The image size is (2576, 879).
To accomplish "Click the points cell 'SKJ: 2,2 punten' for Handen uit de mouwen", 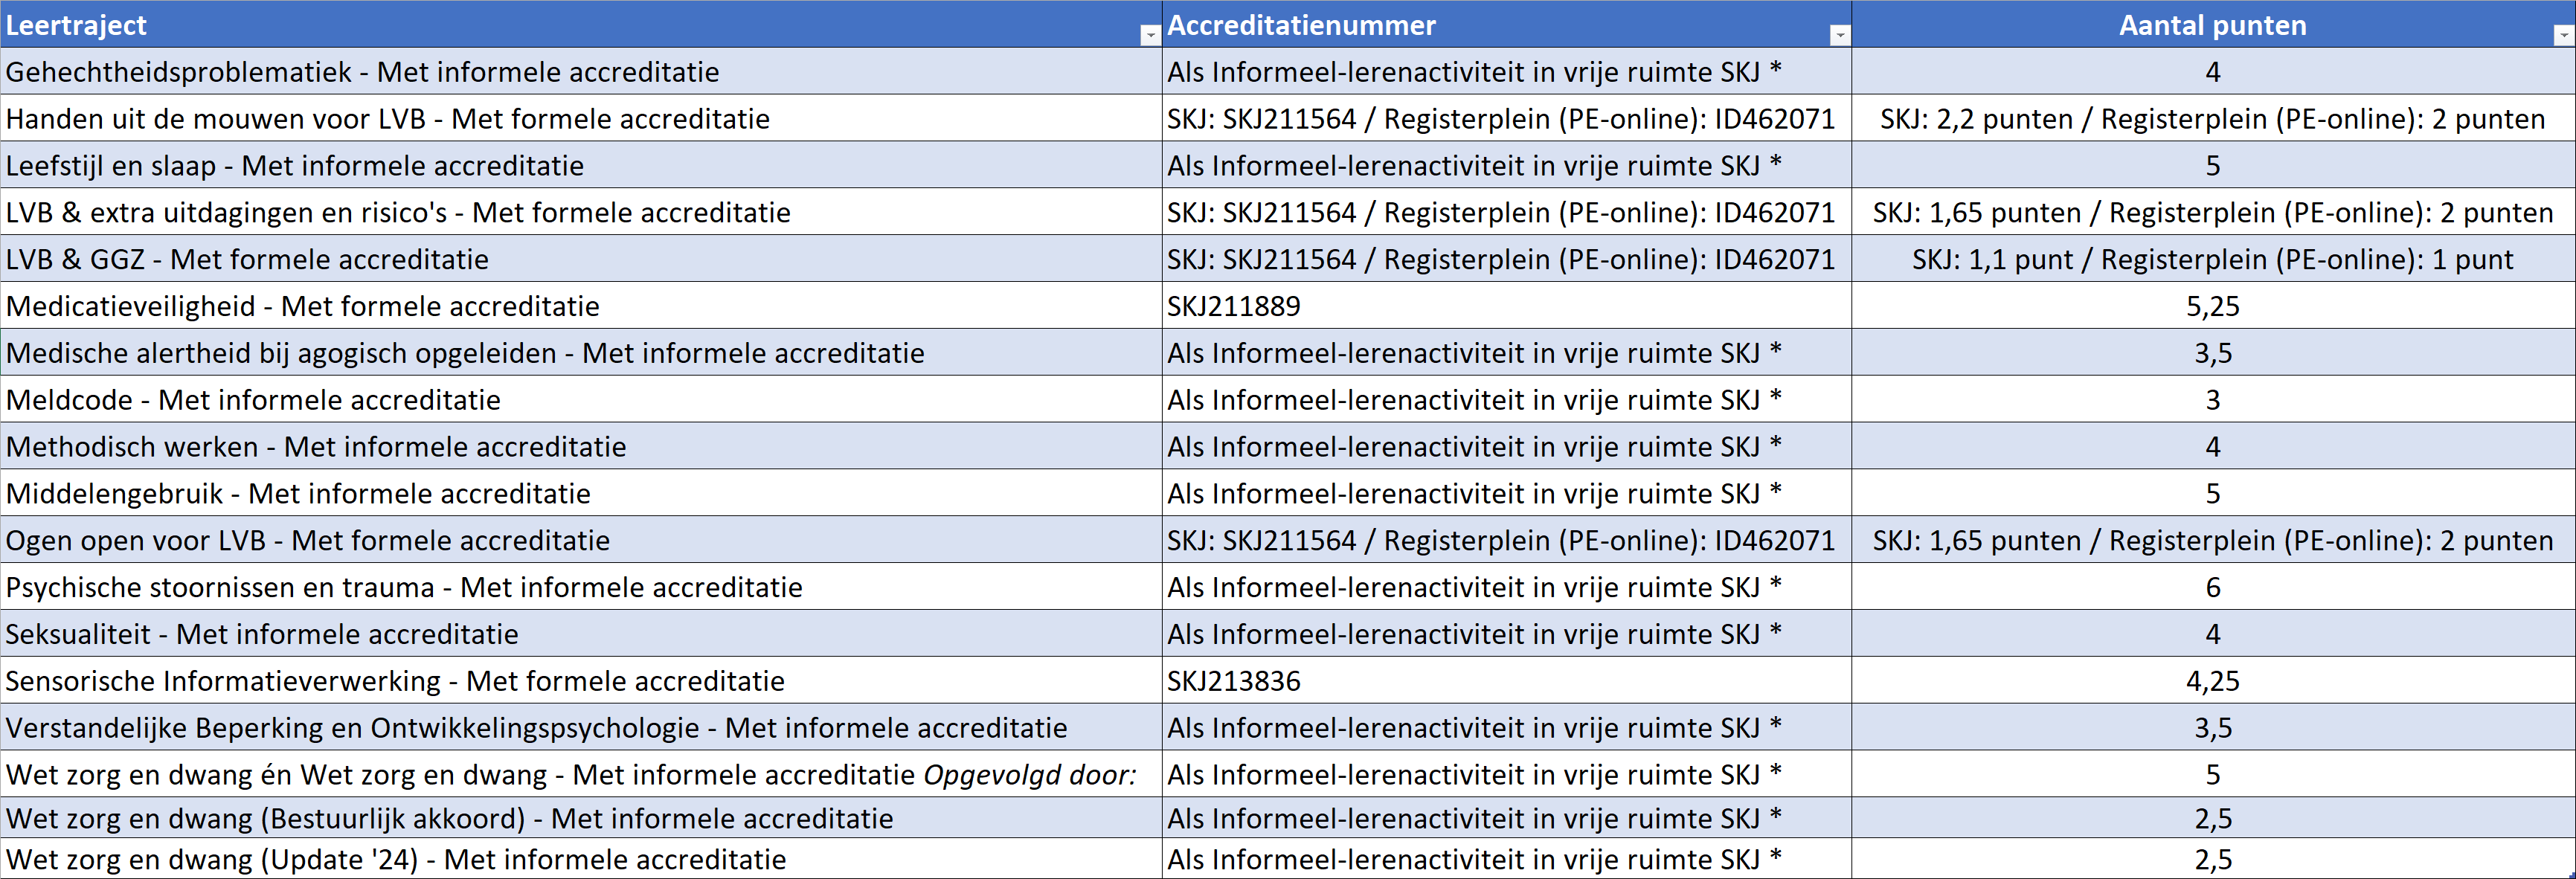I will pyautogui.click(x=2213, y=119).
